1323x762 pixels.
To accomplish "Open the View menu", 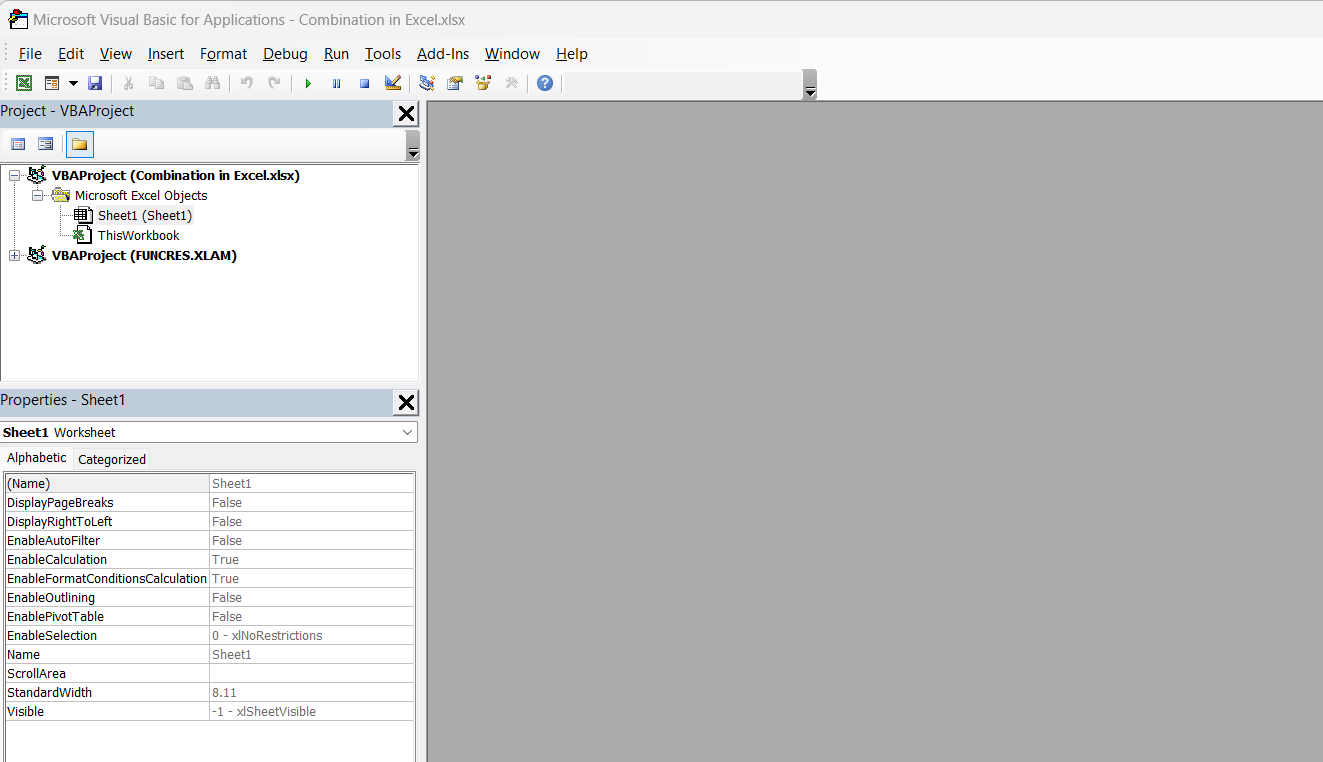I will coord(116,54).
